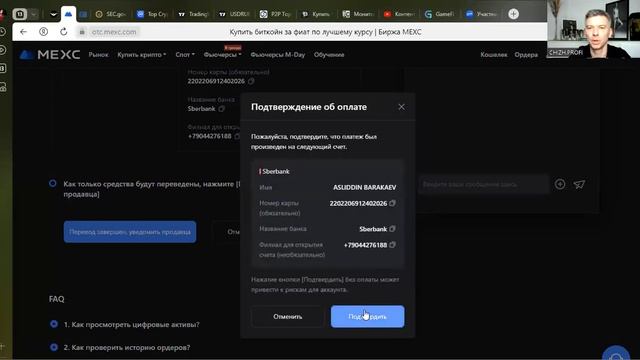Open Рынок in the MEXC menu
The image size is (640, 360).
98,55
